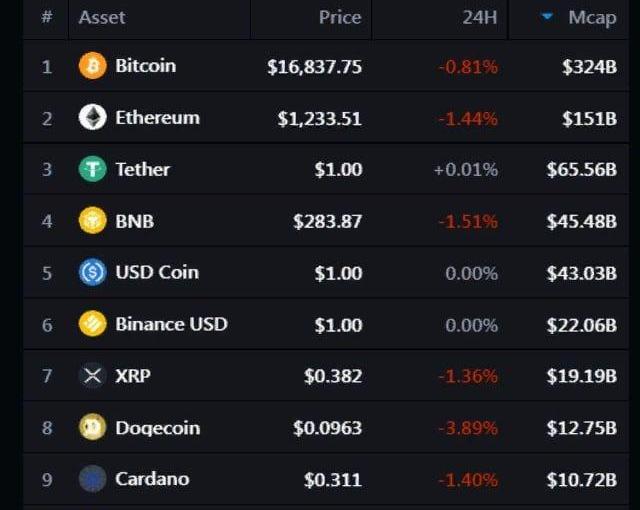Select the green Tether icon
Viewport: 640px width, 510px height.
(93, 169)
